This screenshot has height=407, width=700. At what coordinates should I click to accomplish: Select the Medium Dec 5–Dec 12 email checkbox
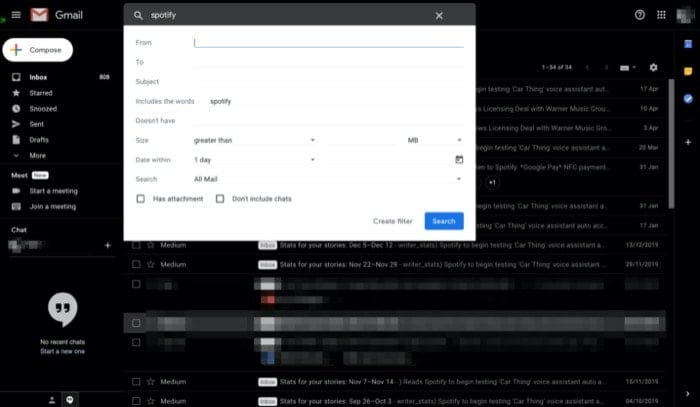136,245
